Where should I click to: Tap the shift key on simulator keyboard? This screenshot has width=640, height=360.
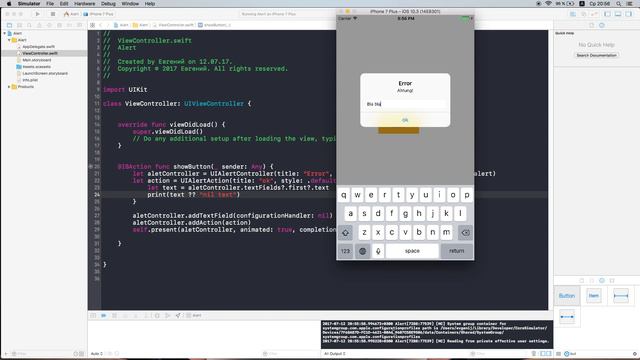click(x=345, y=233)
